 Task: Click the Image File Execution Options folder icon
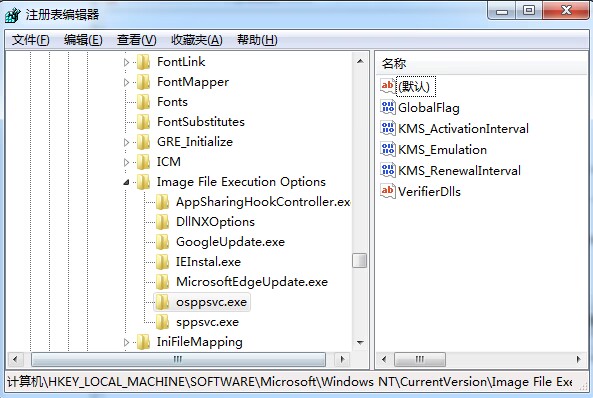point(143,182)
